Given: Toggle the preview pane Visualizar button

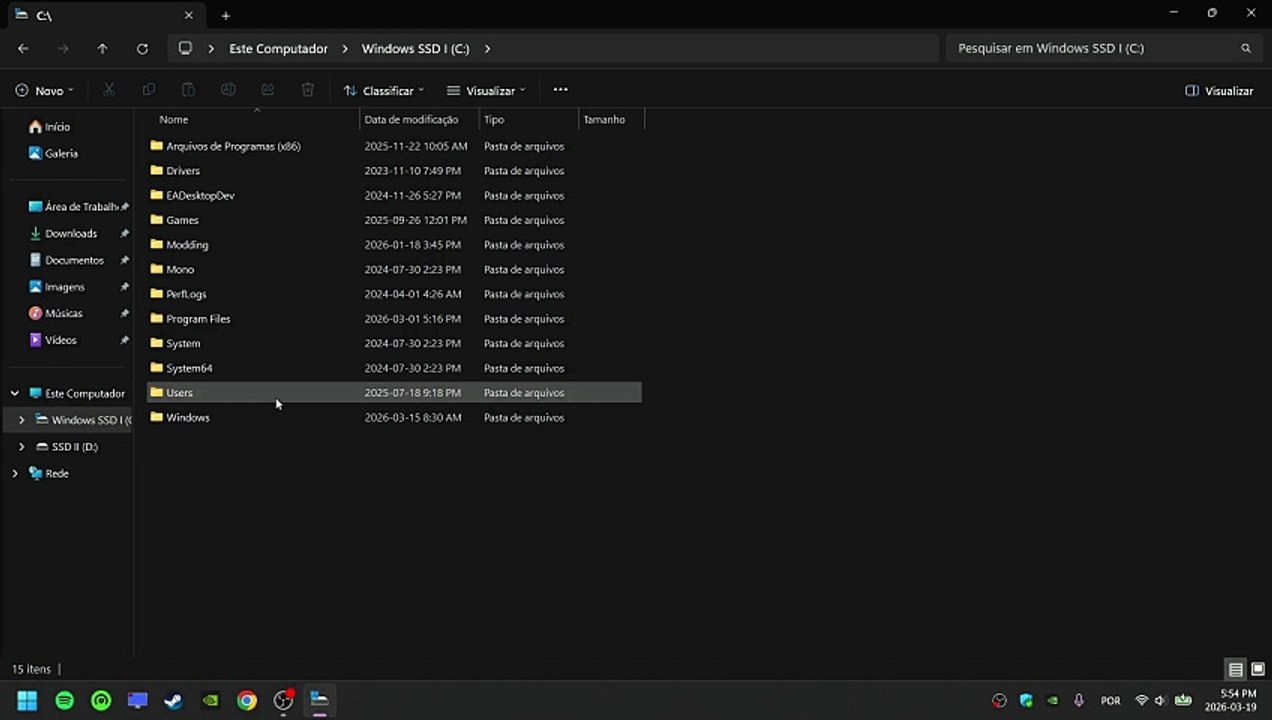Looking at the screenshot, I should pos(1219,91).
